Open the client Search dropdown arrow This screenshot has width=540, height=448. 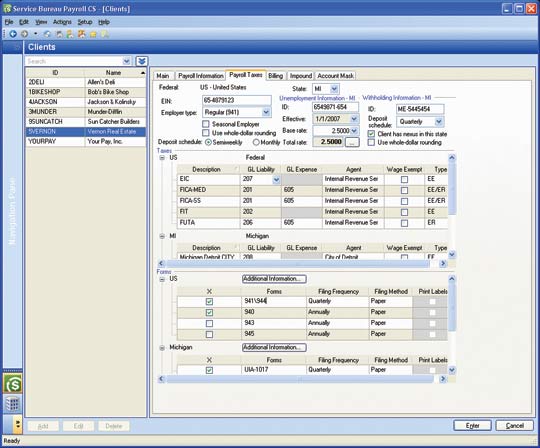[126, 61]
